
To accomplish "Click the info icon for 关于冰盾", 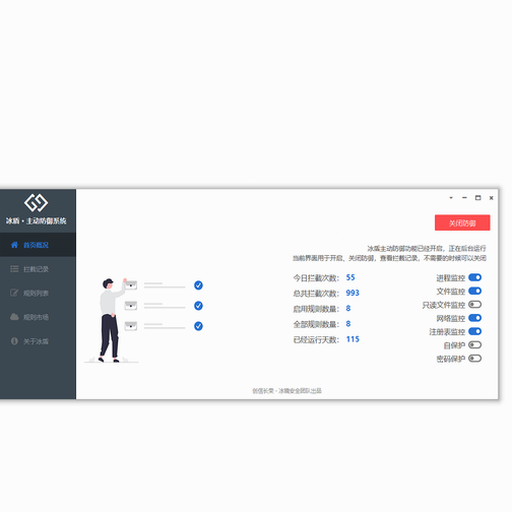I will click(14, 341).
